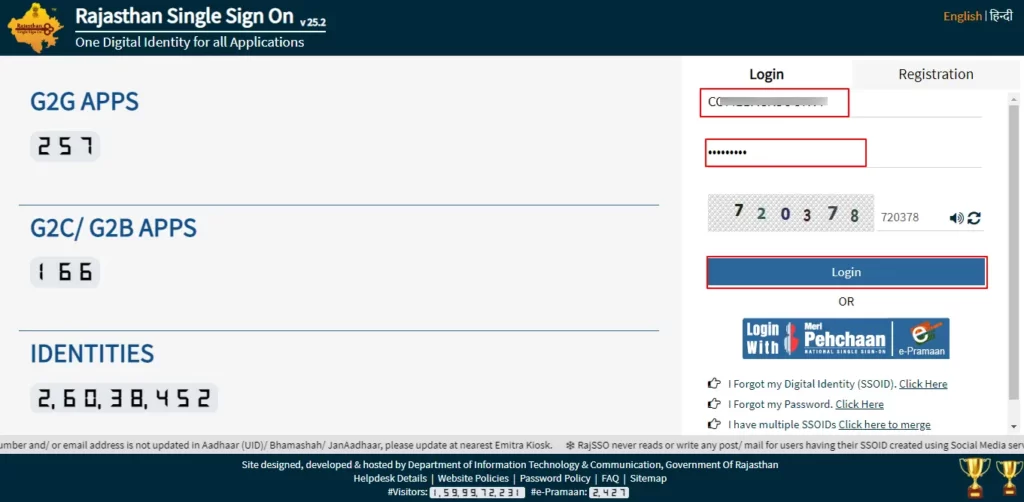This screenshot has height=502, width=1024.
Task: Refresh the captcha image
Action: tap(974, 218)
